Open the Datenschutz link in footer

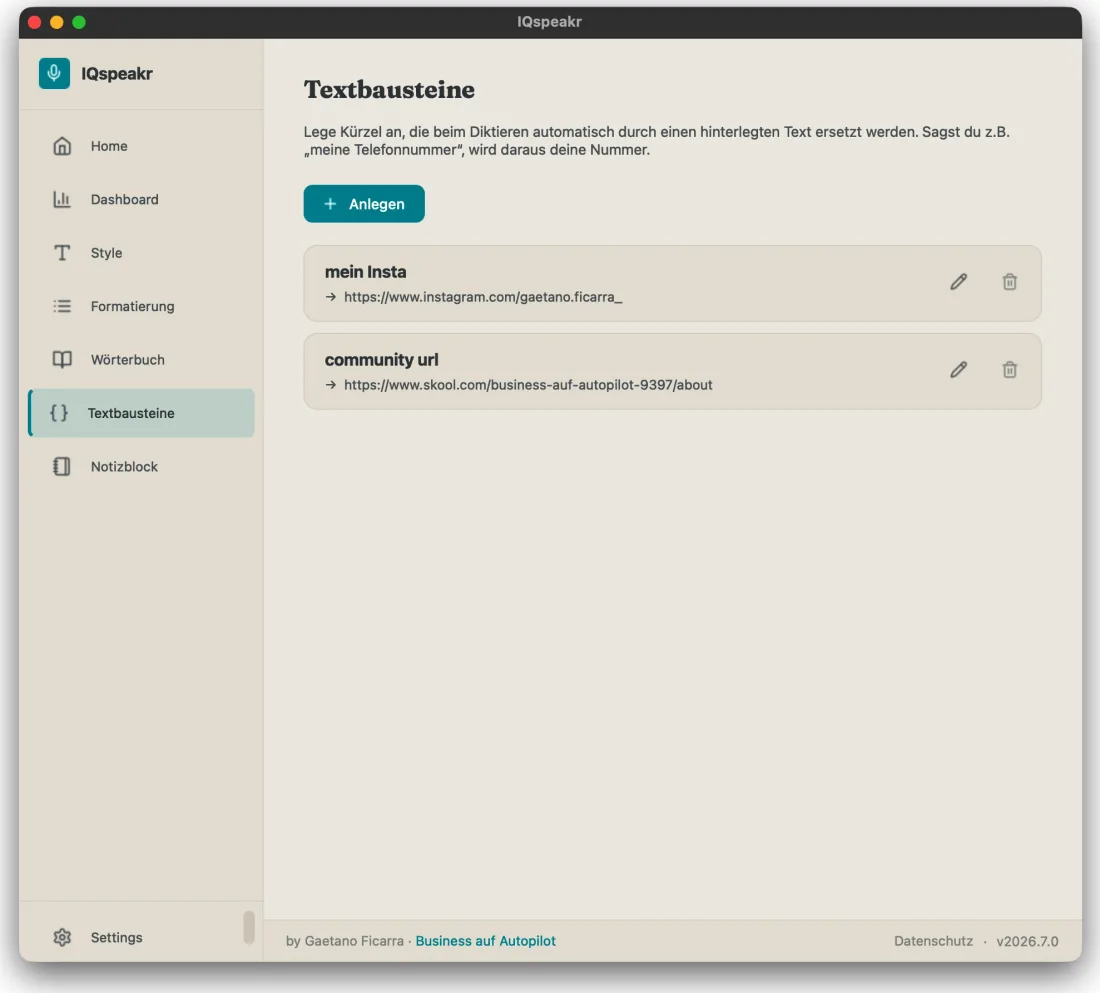(932, 940)
